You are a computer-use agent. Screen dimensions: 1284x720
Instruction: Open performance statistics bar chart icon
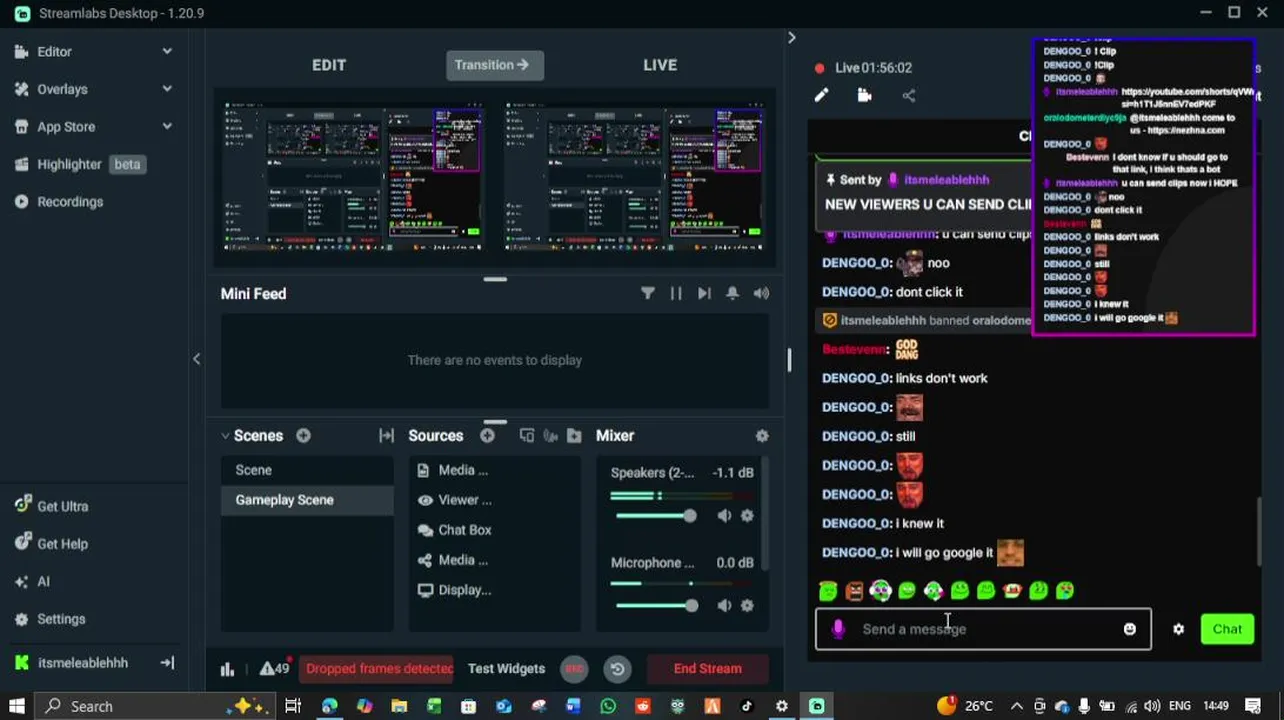tap(227, 669)
